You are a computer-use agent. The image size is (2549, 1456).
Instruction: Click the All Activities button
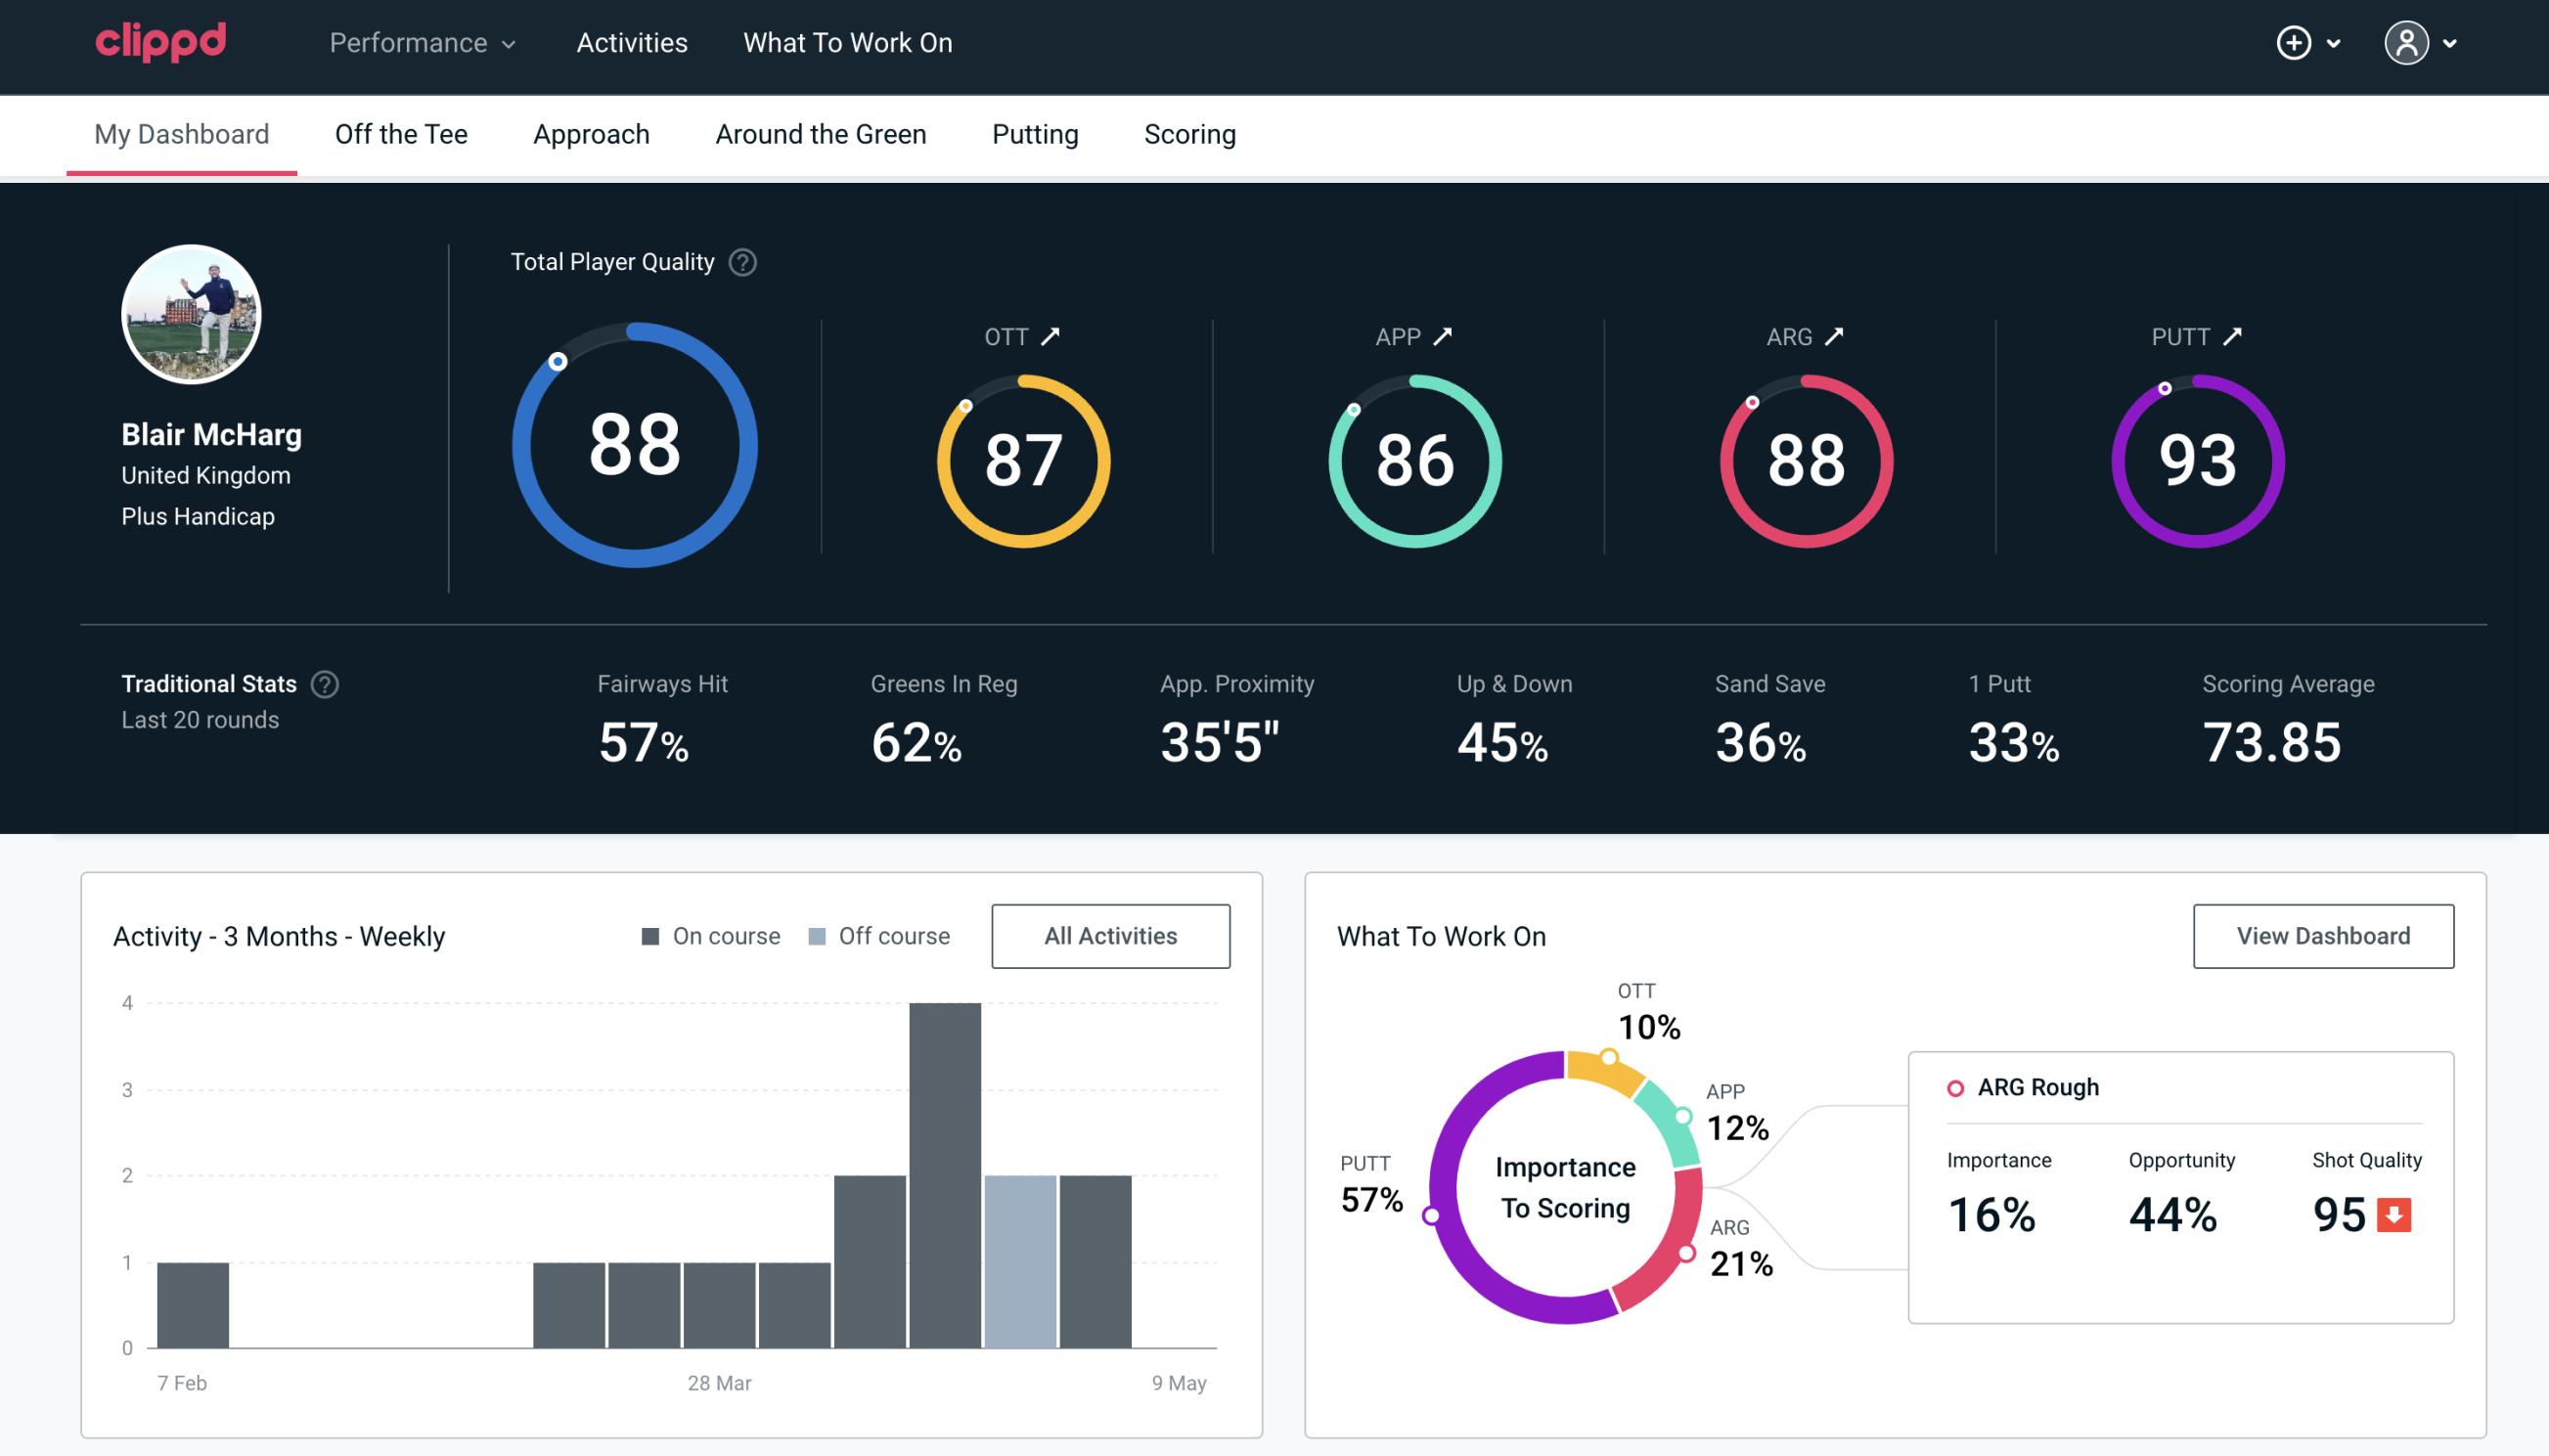(x=1112, y=935)
